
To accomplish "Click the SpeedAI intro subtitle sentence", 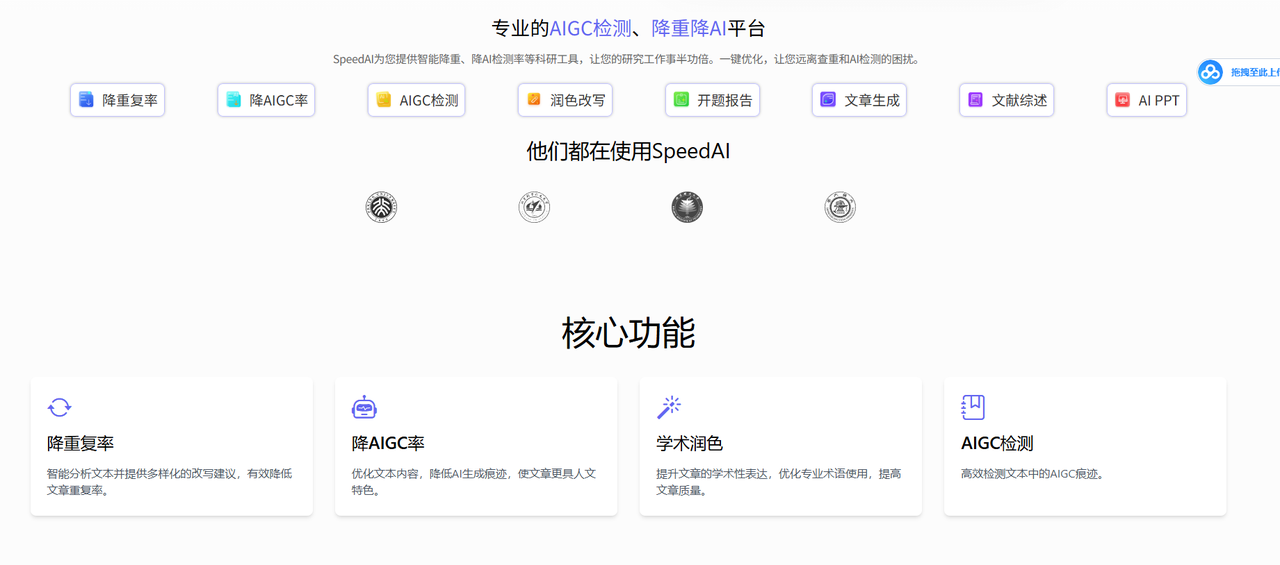I will (x=628, y=59).
